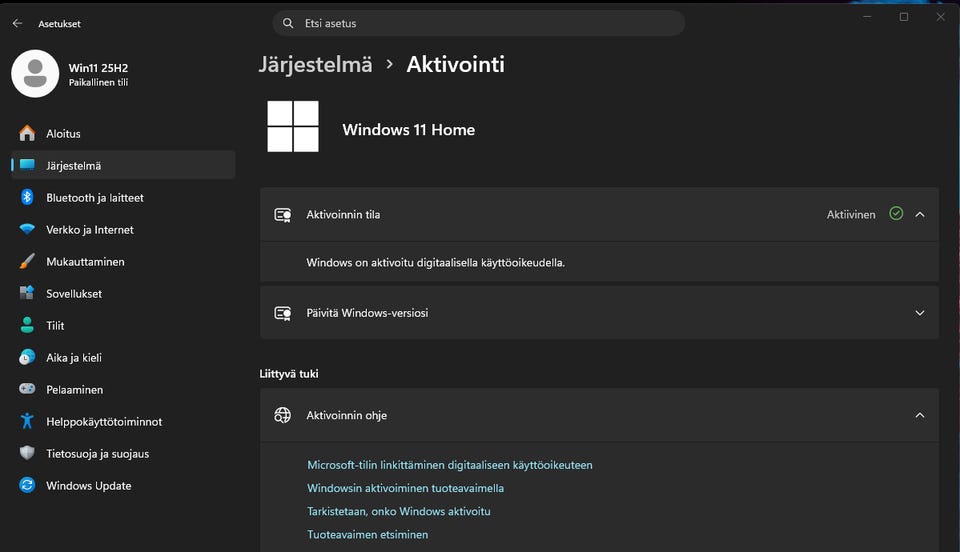Click the Sovellukset apps icon
Image resolution: width=960 pixels, height=552 pixels.
[27, 293]
